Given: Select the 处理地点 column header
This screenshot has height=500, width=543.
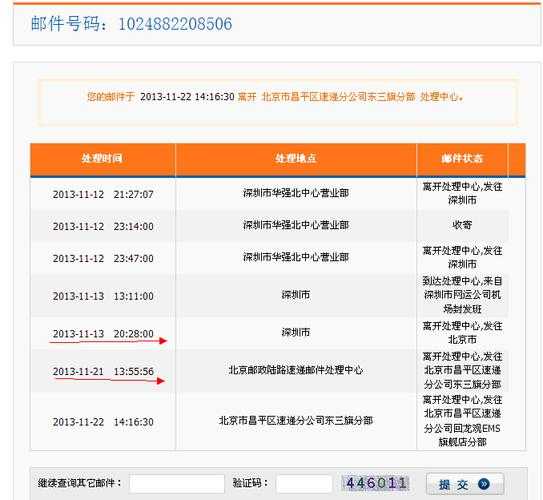Looking at the screenshot, I should point(296,159).
